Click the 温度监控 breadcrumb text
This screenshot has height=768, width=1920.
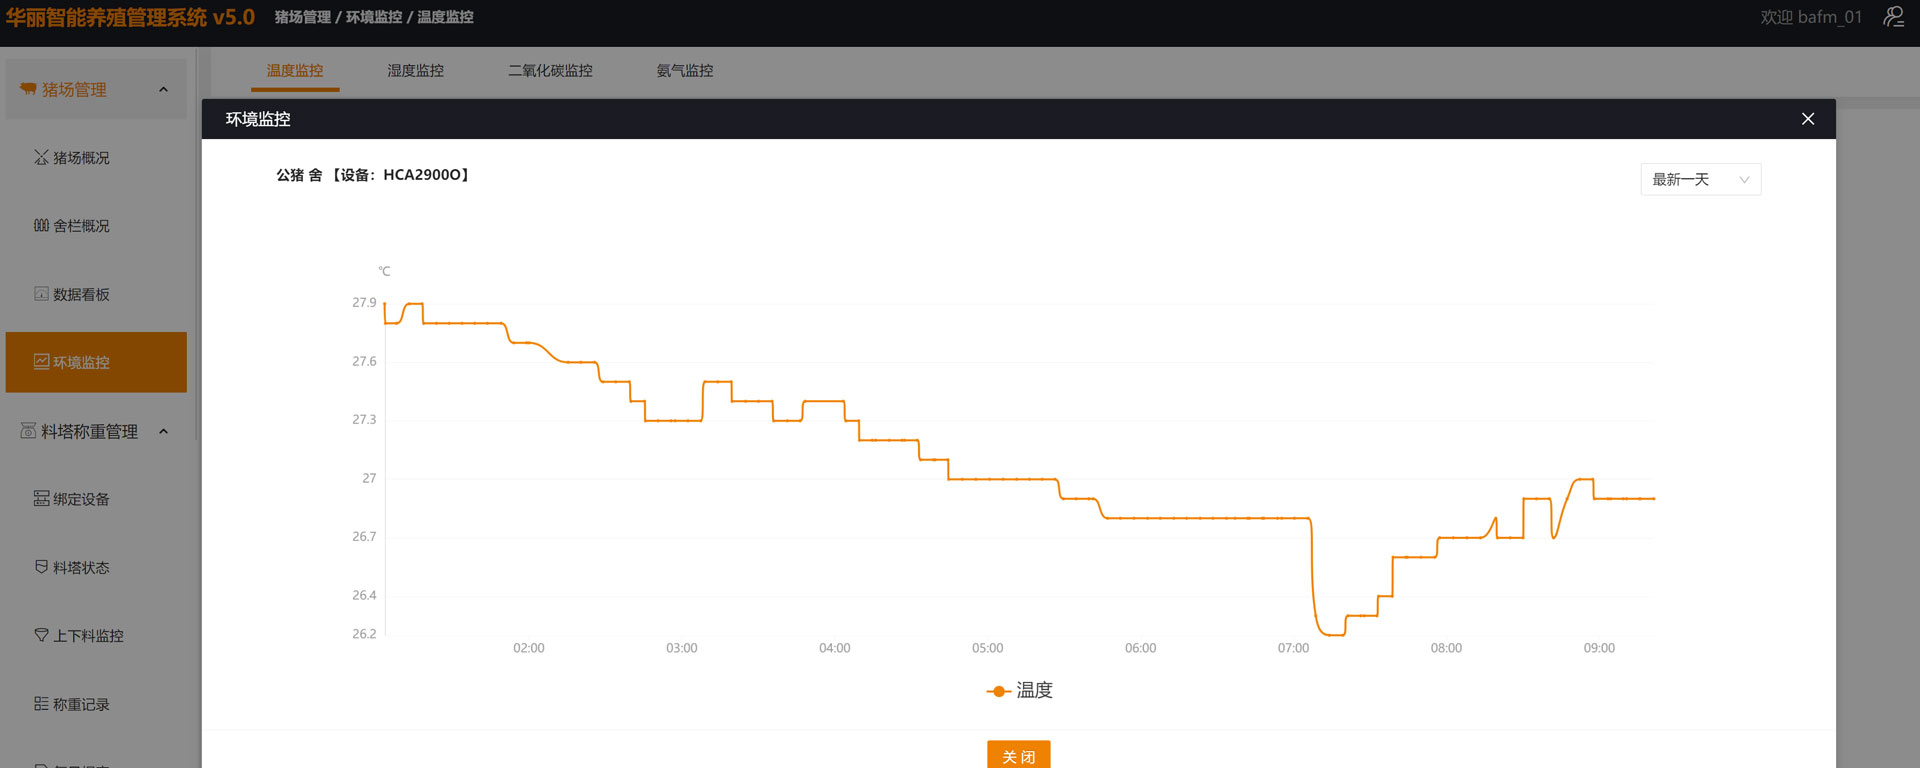[445, 17]
